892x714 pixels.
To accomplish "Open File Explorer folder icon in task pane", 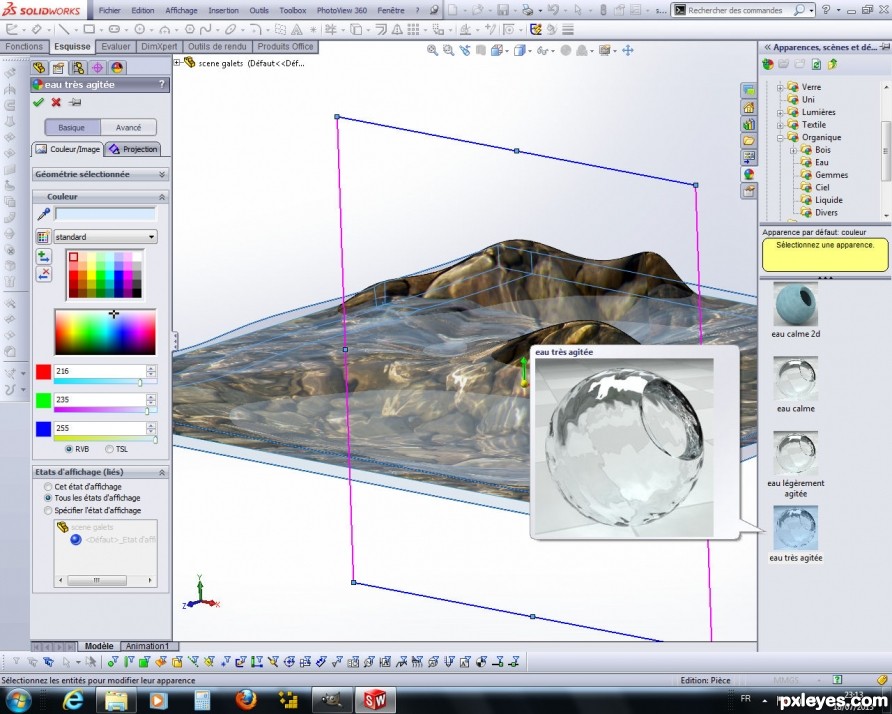I will click(x=749, y=141).
